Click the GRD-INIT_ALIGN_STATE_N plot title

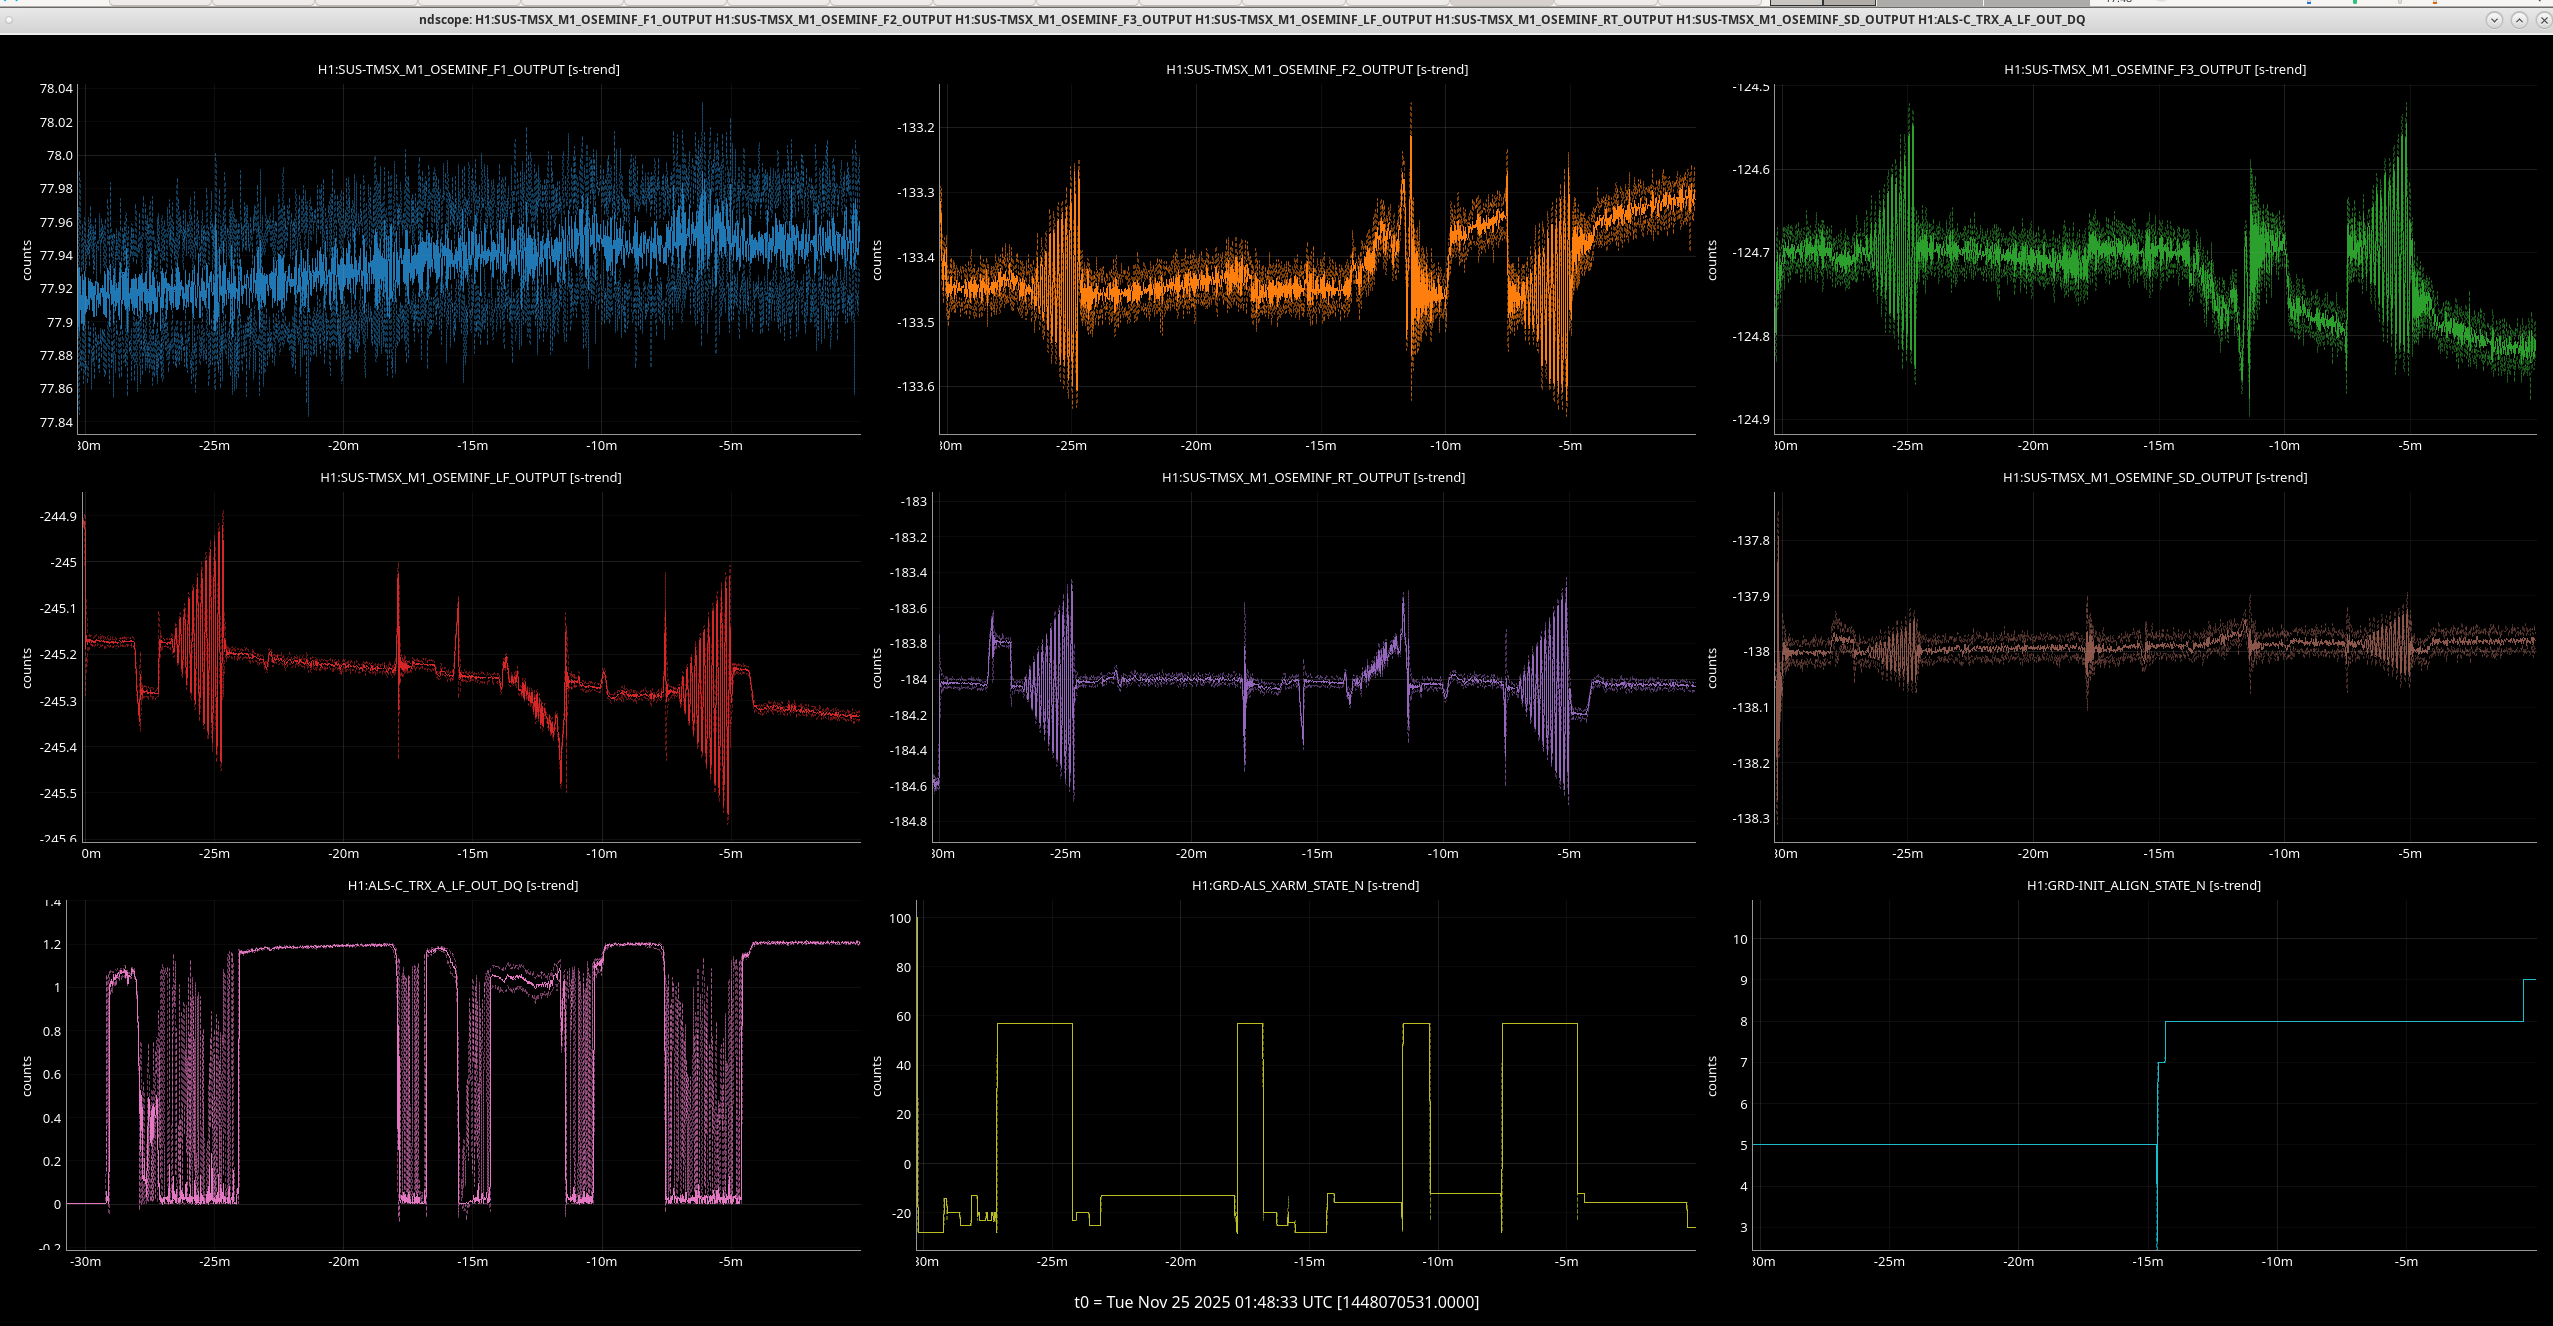pyautogui.click(x=2143, y=885)
